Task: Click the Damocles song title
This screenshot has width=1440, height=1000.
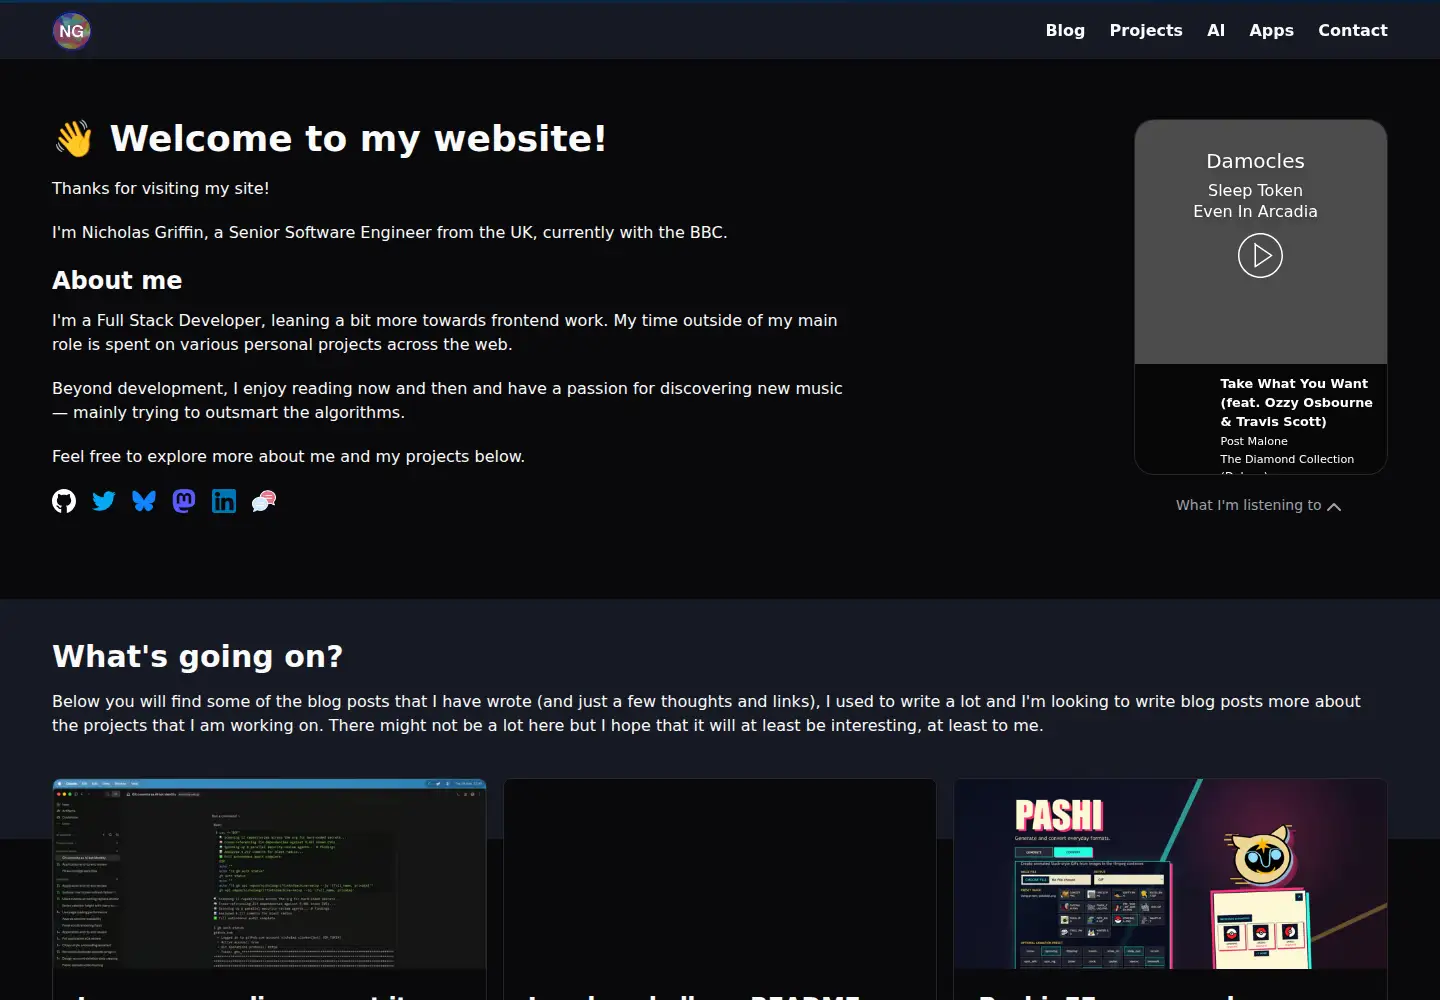Action: click(1255, 161)
